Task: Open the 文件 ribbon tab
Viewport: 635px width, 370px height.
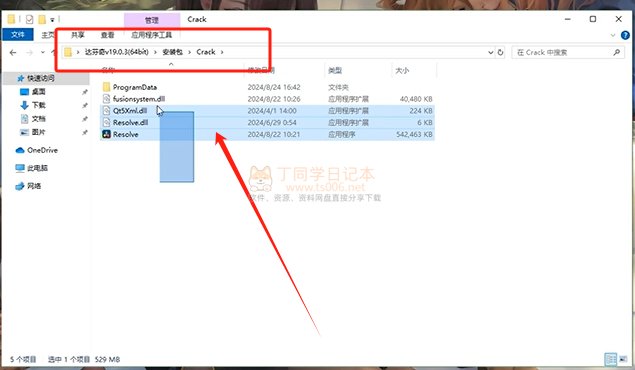Action: (x=18, y=35)
